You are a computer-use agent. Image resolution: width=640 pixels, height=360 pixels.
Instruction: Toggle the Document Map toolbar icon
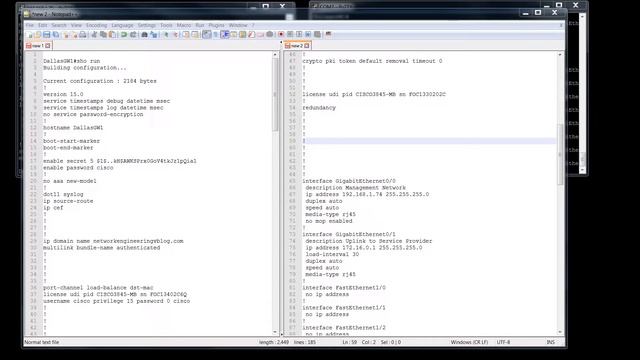(242, 35)
